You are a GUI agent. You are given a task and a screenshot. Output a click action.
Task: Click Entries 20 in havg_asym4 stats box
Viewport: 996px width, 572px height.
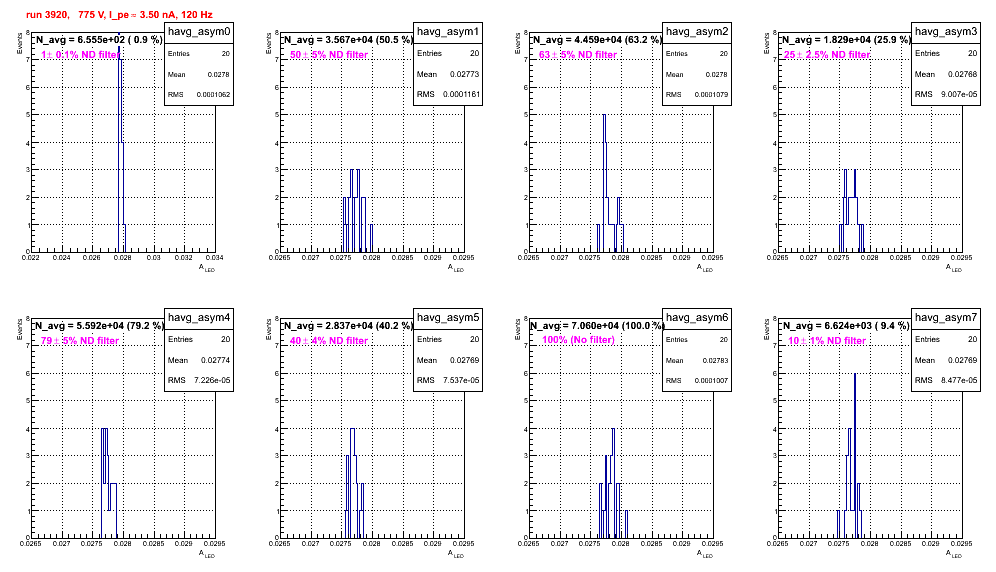tap(198, 340)
